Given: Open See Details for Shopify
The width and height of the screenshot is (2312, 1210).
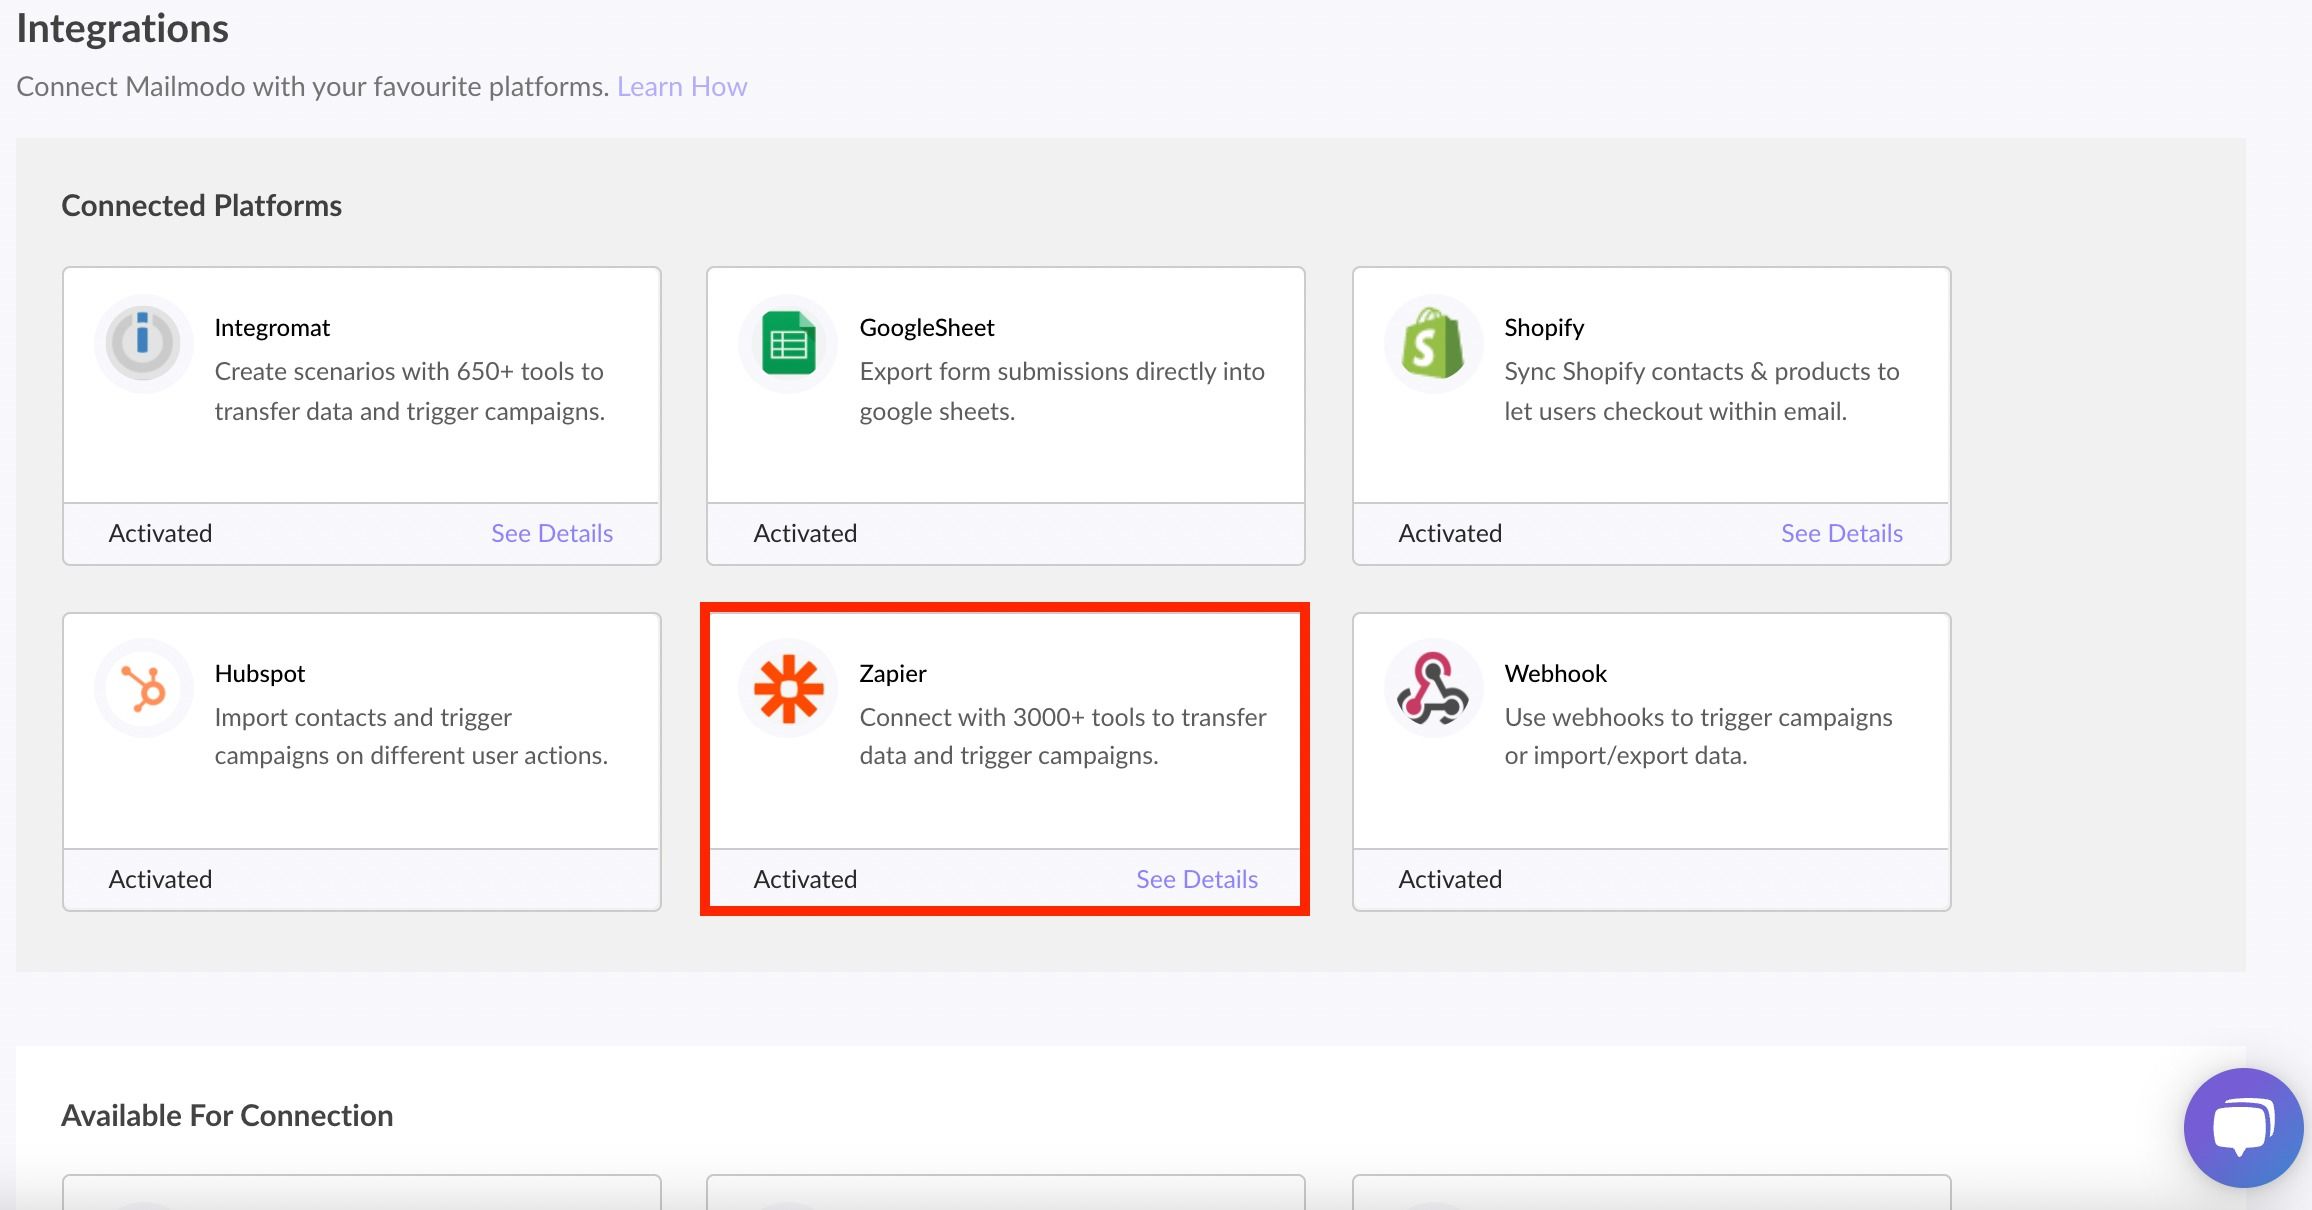Looking at the screenshot, I should tap(1841, 533).
